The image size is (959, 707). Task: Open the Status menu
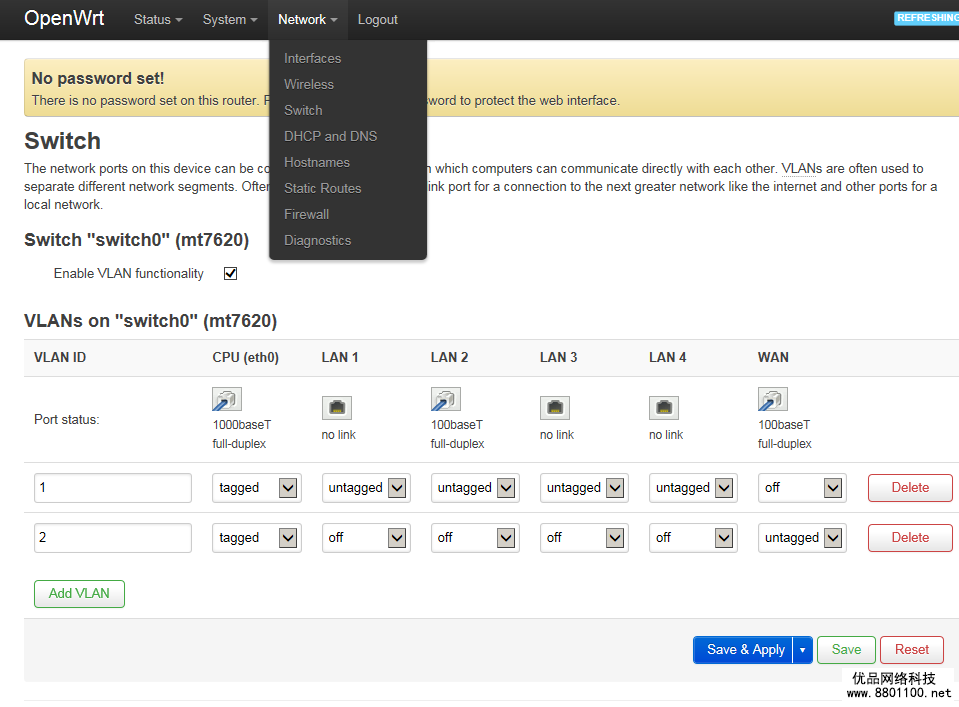[x=158, y=20]
